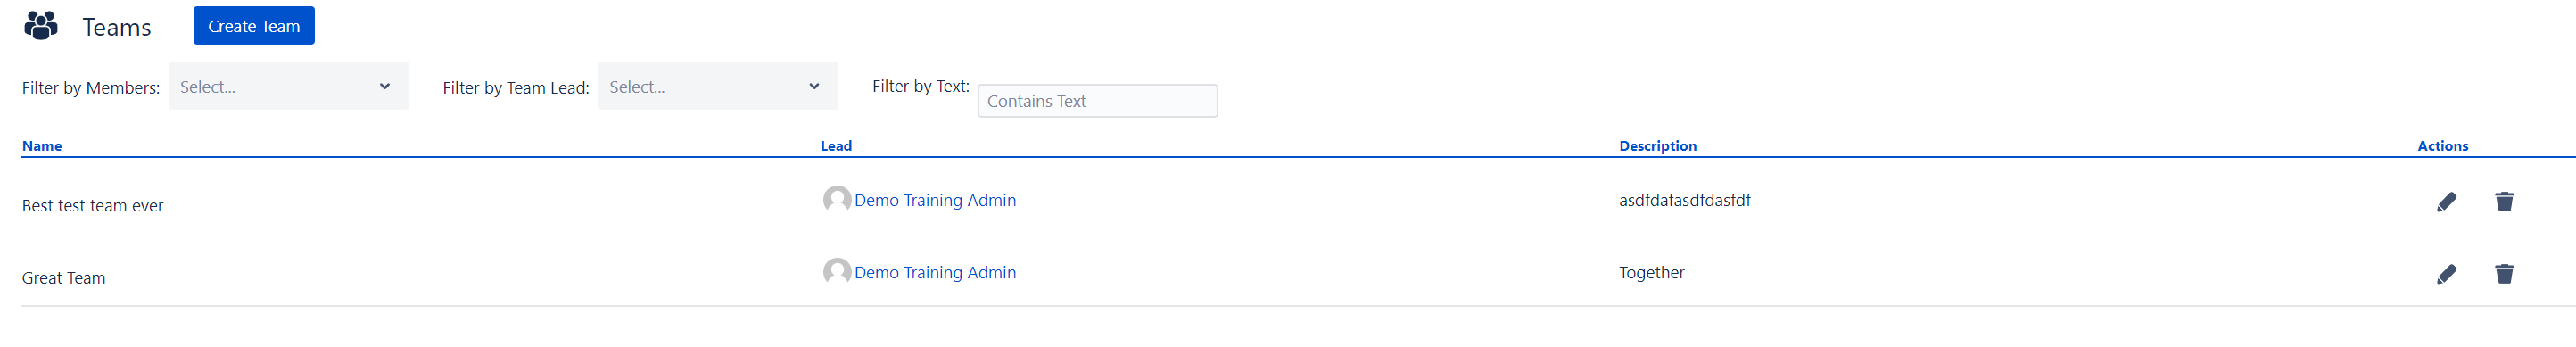Screen dimensions: 2576x347
Task: Click the Actions column header
Action: click(x=2442, y=146)
